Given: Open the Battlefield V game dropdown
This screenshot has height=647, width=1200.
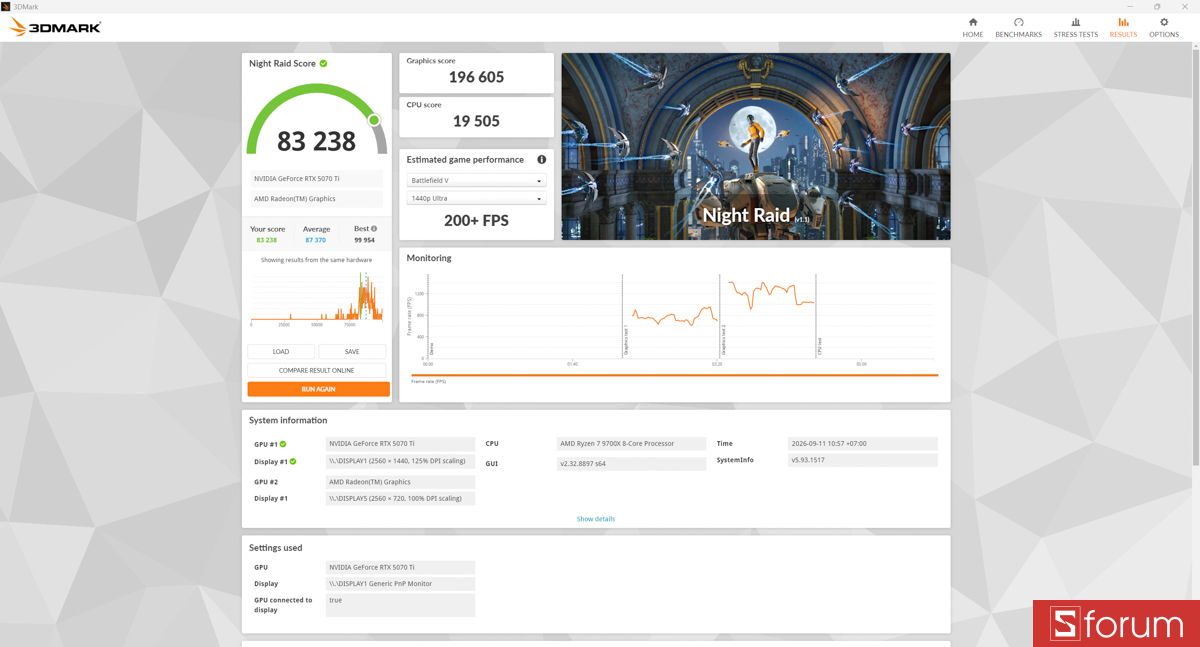Looking at the screenshot, I should (476, 181).
